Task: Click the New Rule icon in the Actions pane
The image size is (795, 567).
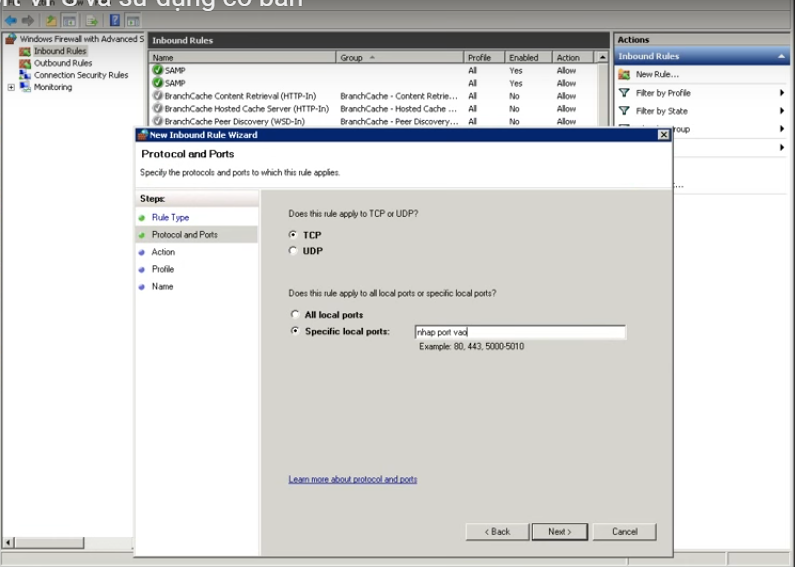Action: [x=624, y=75]
